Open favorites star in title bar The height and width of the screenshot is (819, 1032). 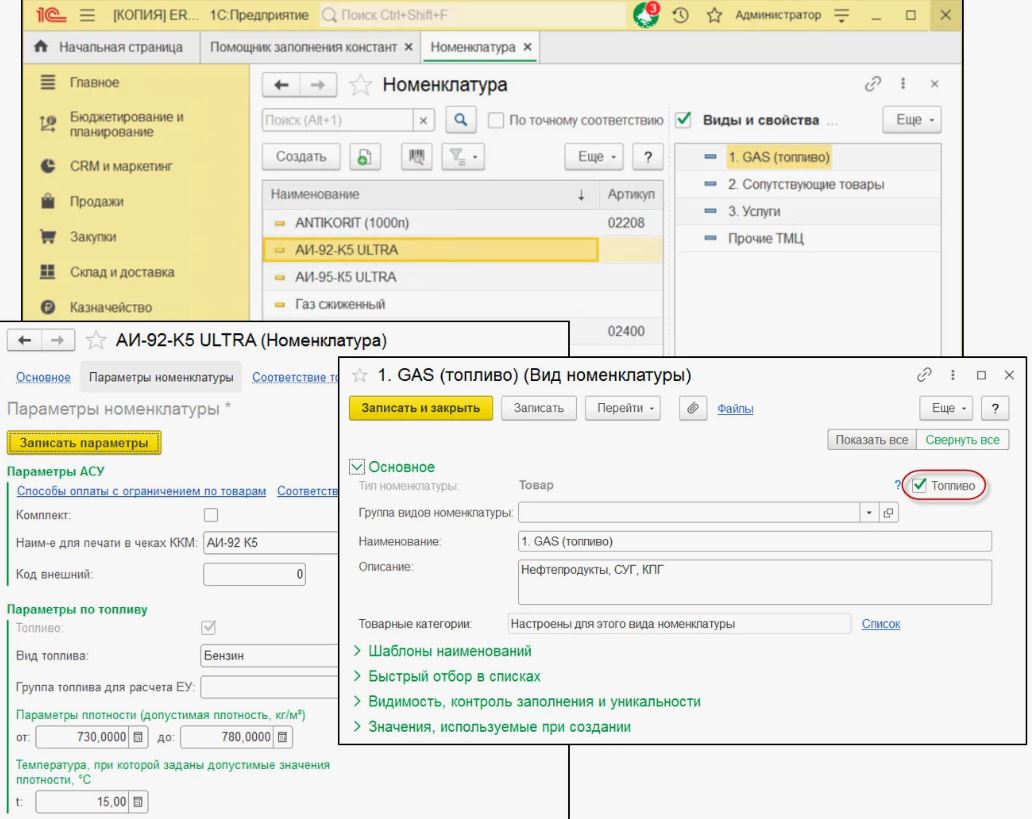(714, 15)
